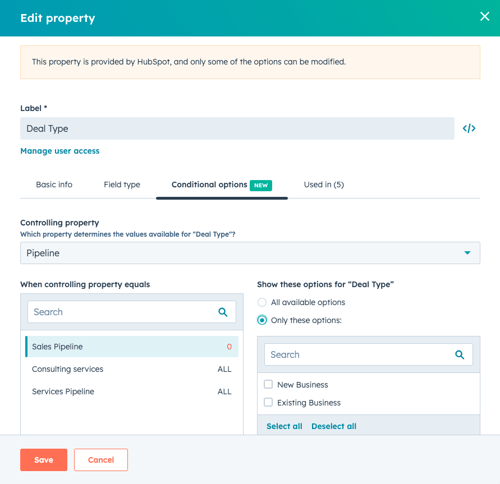500x484 pixels.
Task: Select Consulting services in pipeline list
Action: (132, 369)
